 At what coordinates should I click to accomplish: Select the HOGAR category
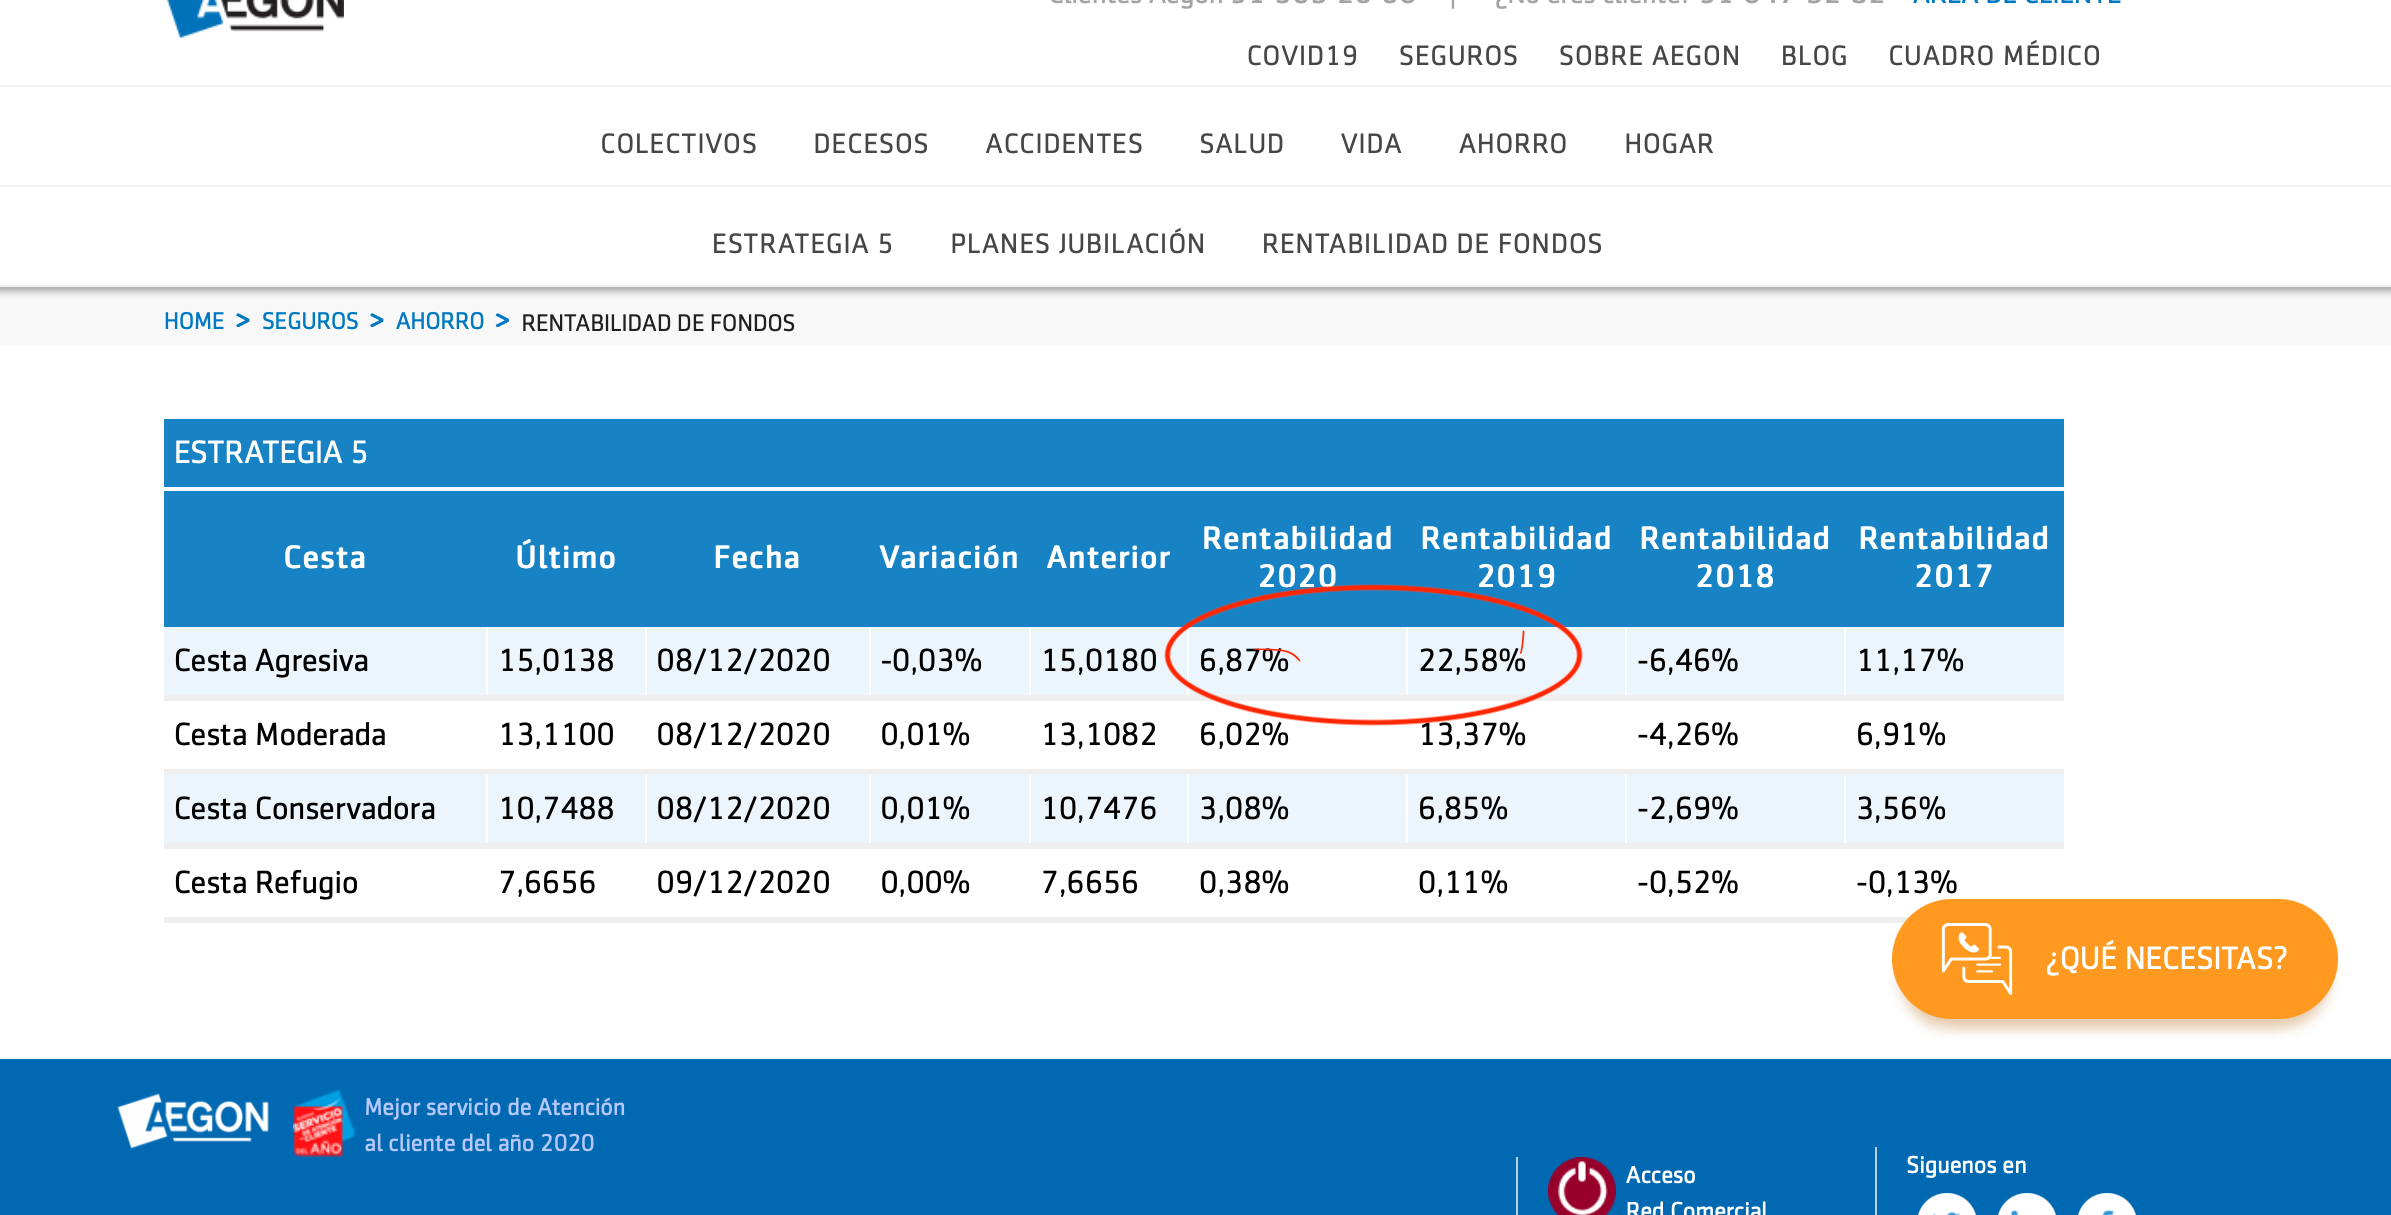[1669, 144]
